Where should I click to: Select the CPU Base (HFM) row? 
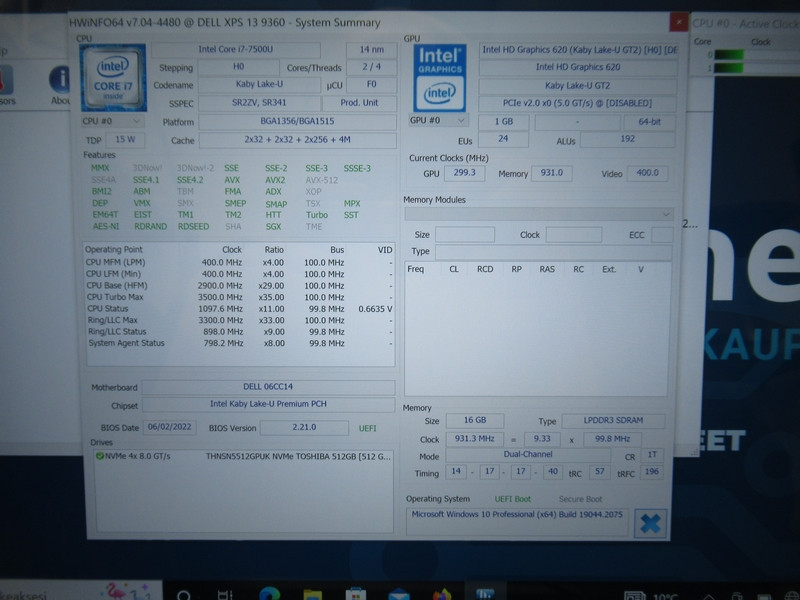click(239, 286)
